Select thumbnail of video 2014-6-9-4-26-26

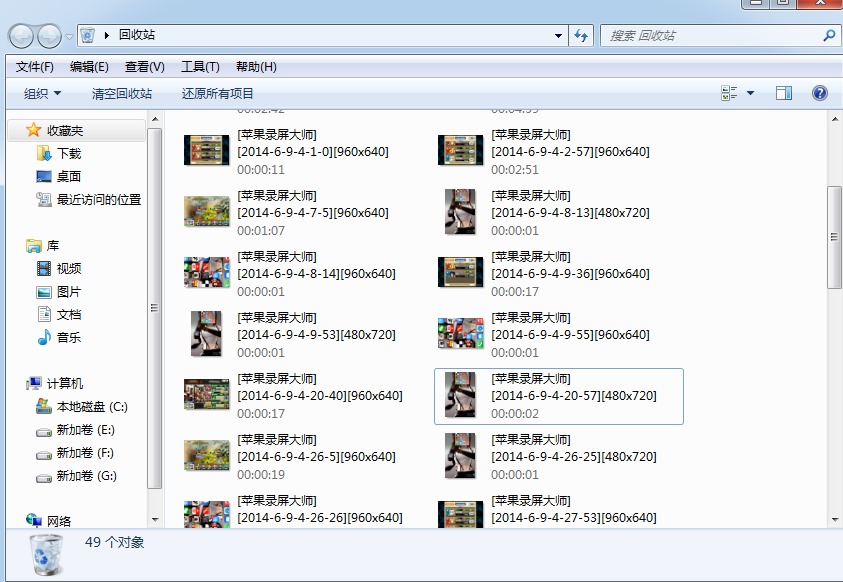[x=206, y=514]
